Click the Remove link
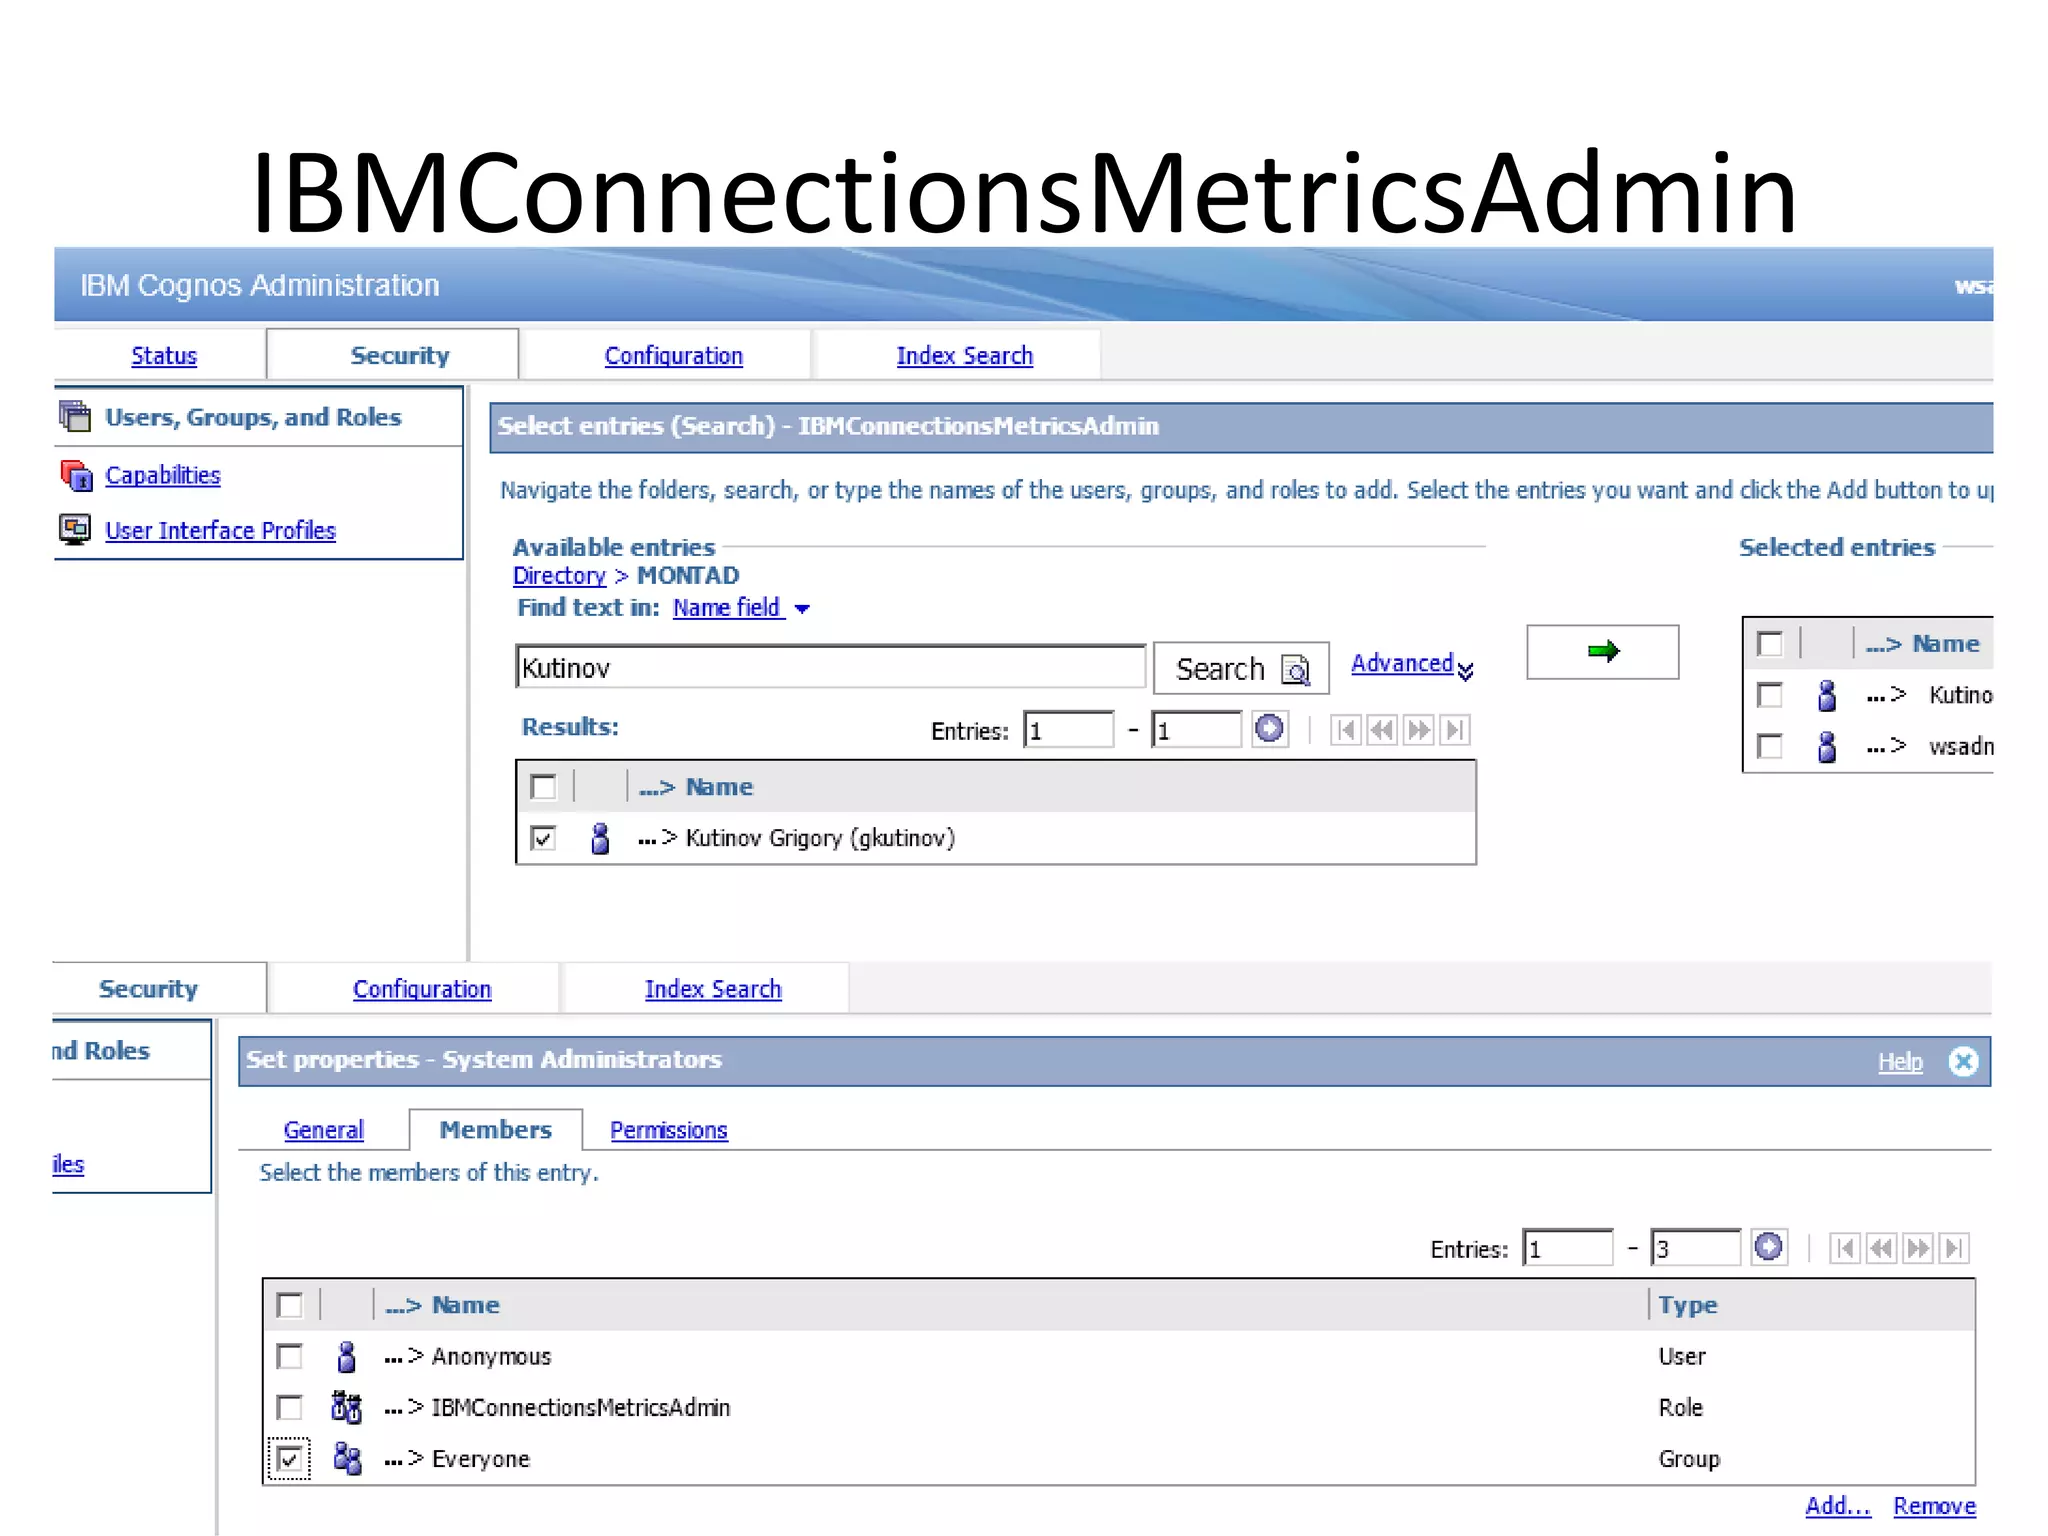 point(1935,1506)
